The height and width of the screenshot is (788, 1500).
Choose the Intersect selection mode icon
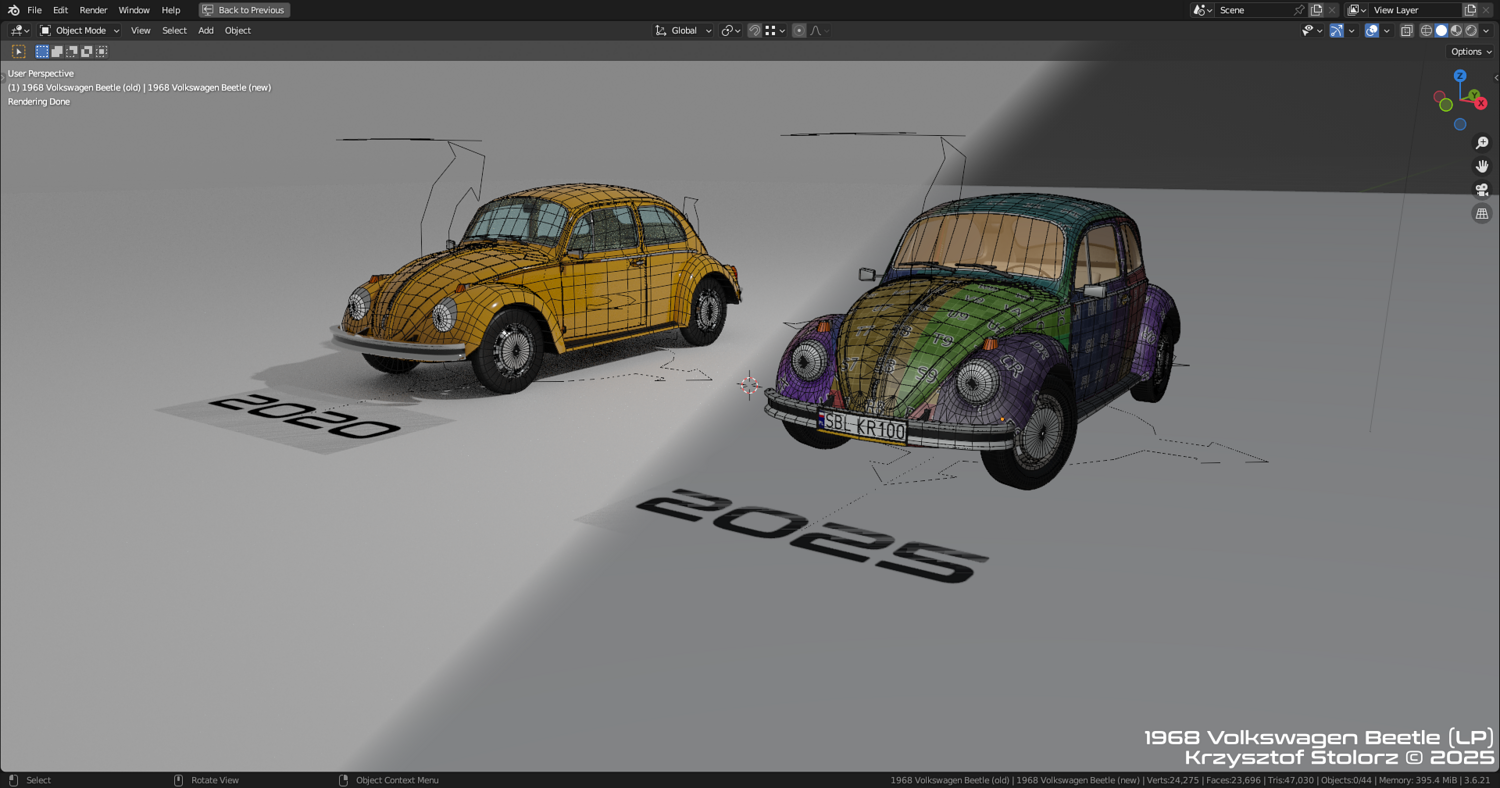coord(102,52)
